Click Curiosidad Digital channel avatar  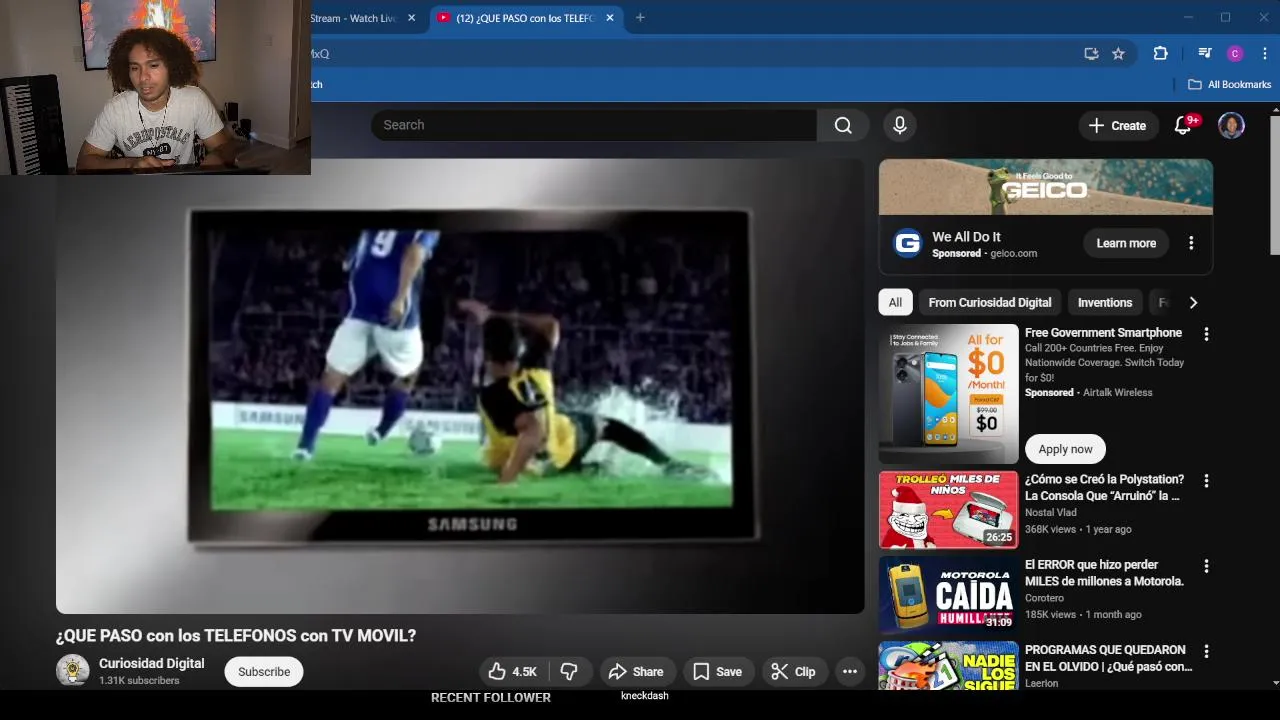pos(73,671)
